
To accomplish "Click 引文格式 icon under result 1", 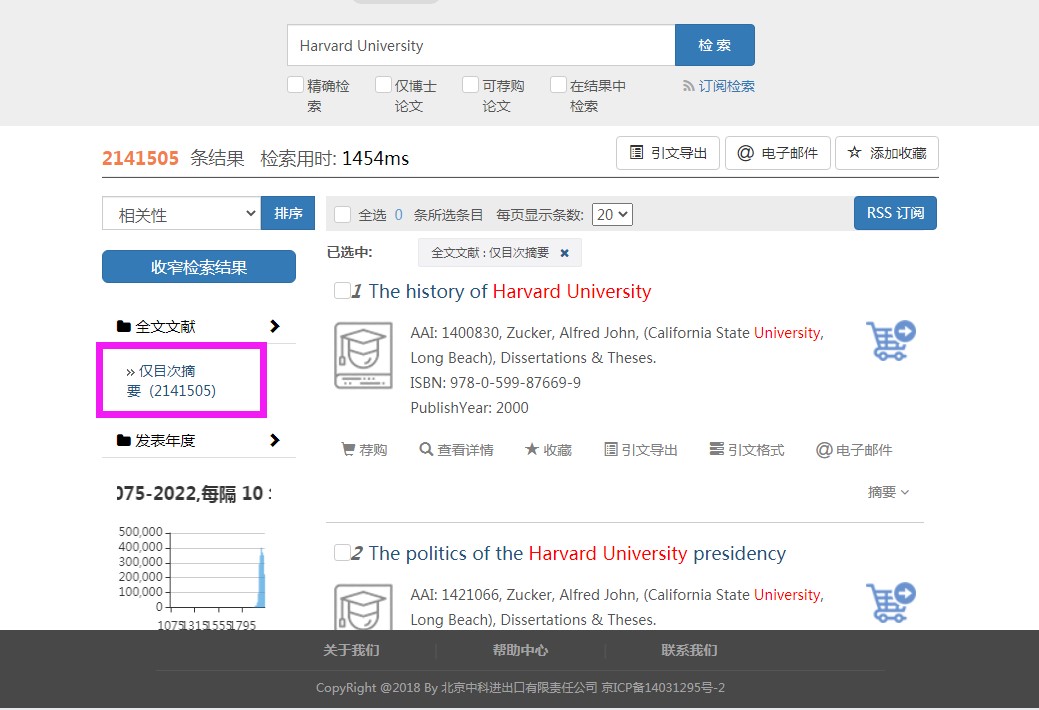I will pos(716,449).
